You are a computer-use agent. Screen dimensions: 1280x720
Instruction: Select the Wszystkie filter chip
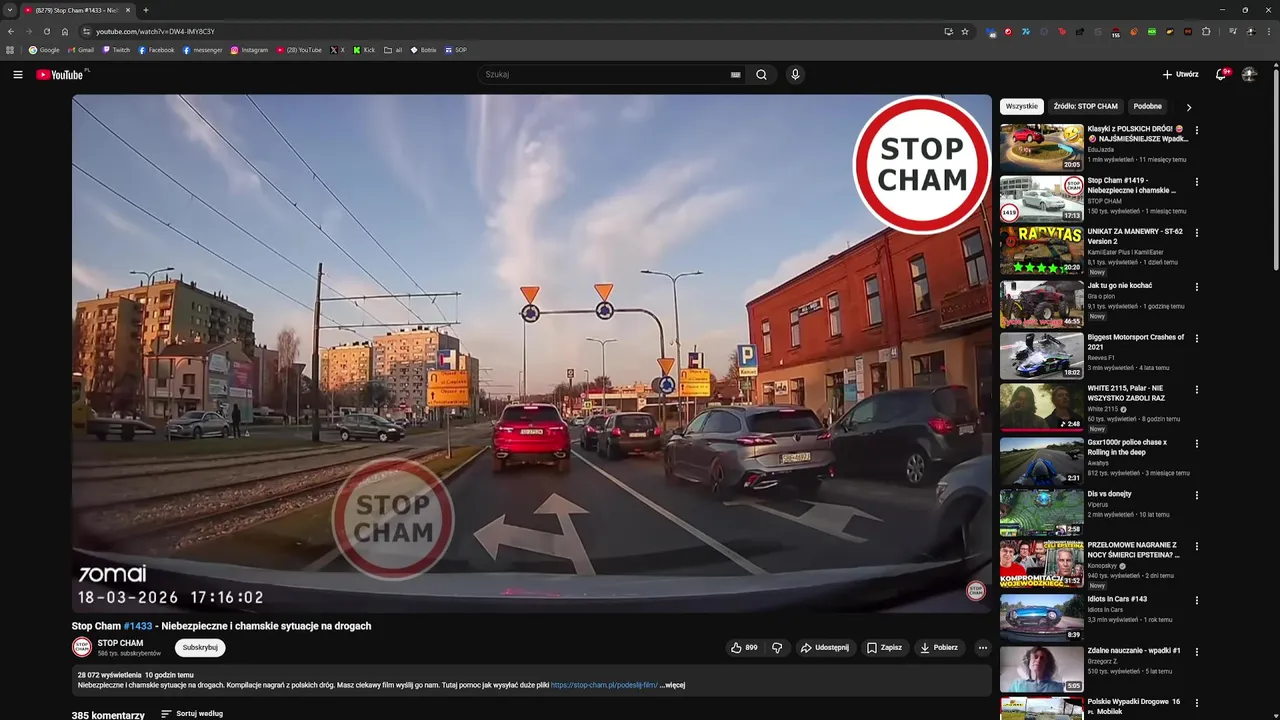pos(1021,106)
